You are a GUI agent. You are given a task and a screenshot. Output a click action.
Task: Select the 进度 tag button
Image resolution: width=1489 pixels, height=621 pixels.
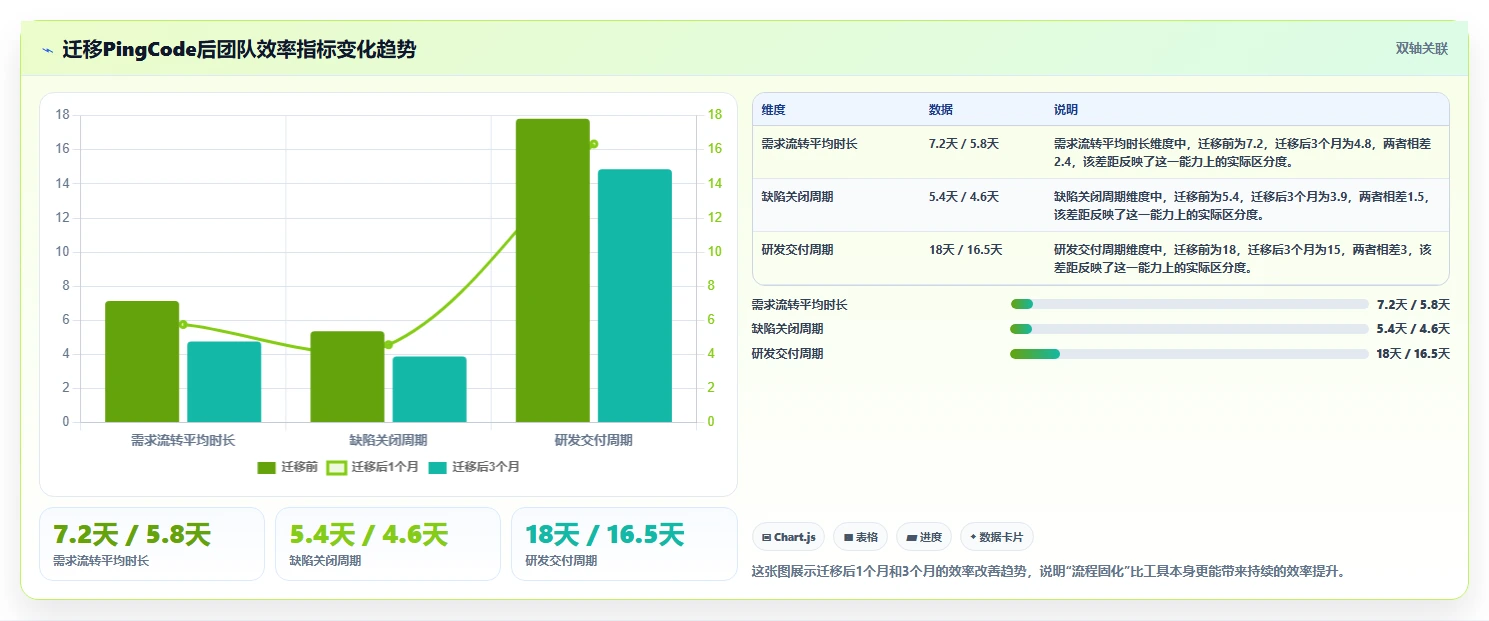click(x=924, y=537)
